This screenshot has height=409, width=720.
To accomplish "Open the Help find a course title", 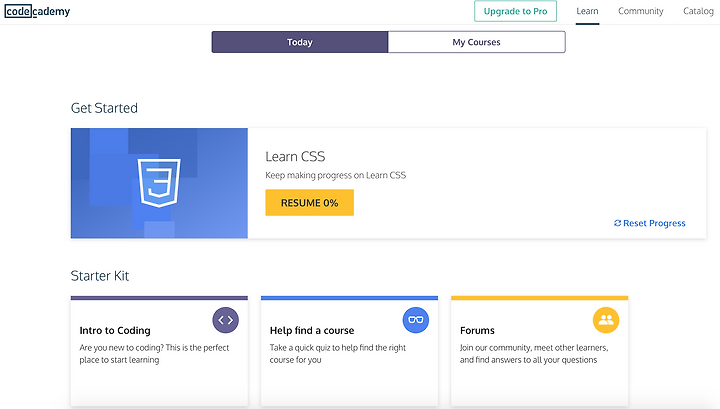I will point(312,331).
